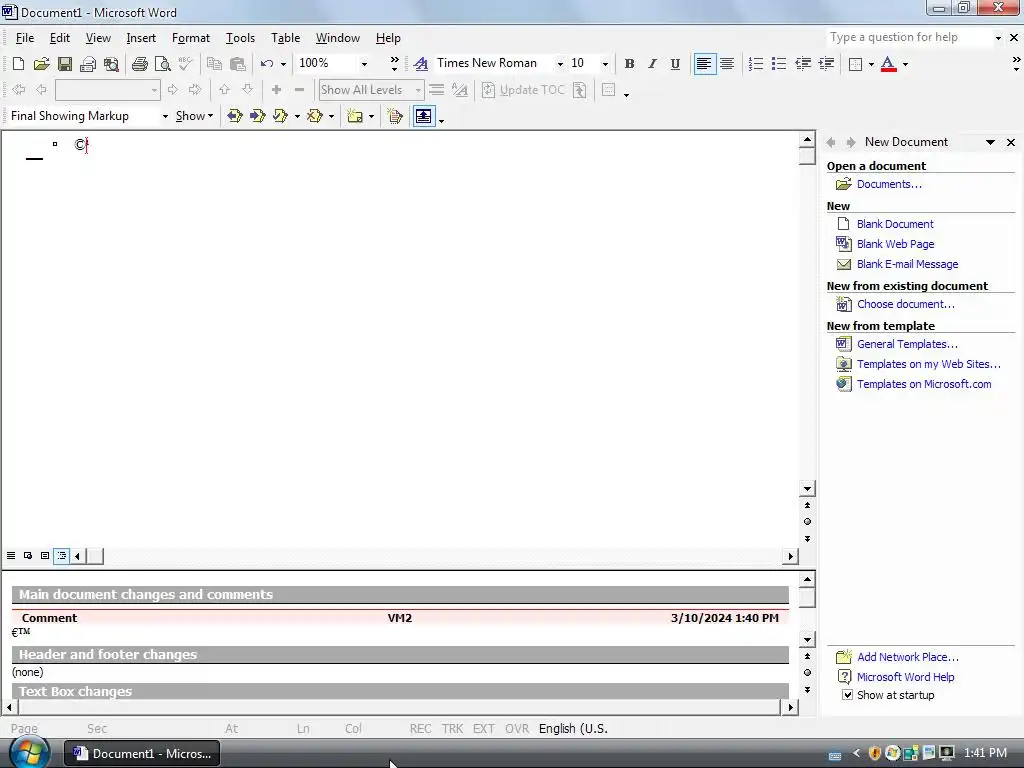Expand the Undo history dropdown arrow
The image size is (1024, 768).
pyautogui.click(x=283, y=63)
